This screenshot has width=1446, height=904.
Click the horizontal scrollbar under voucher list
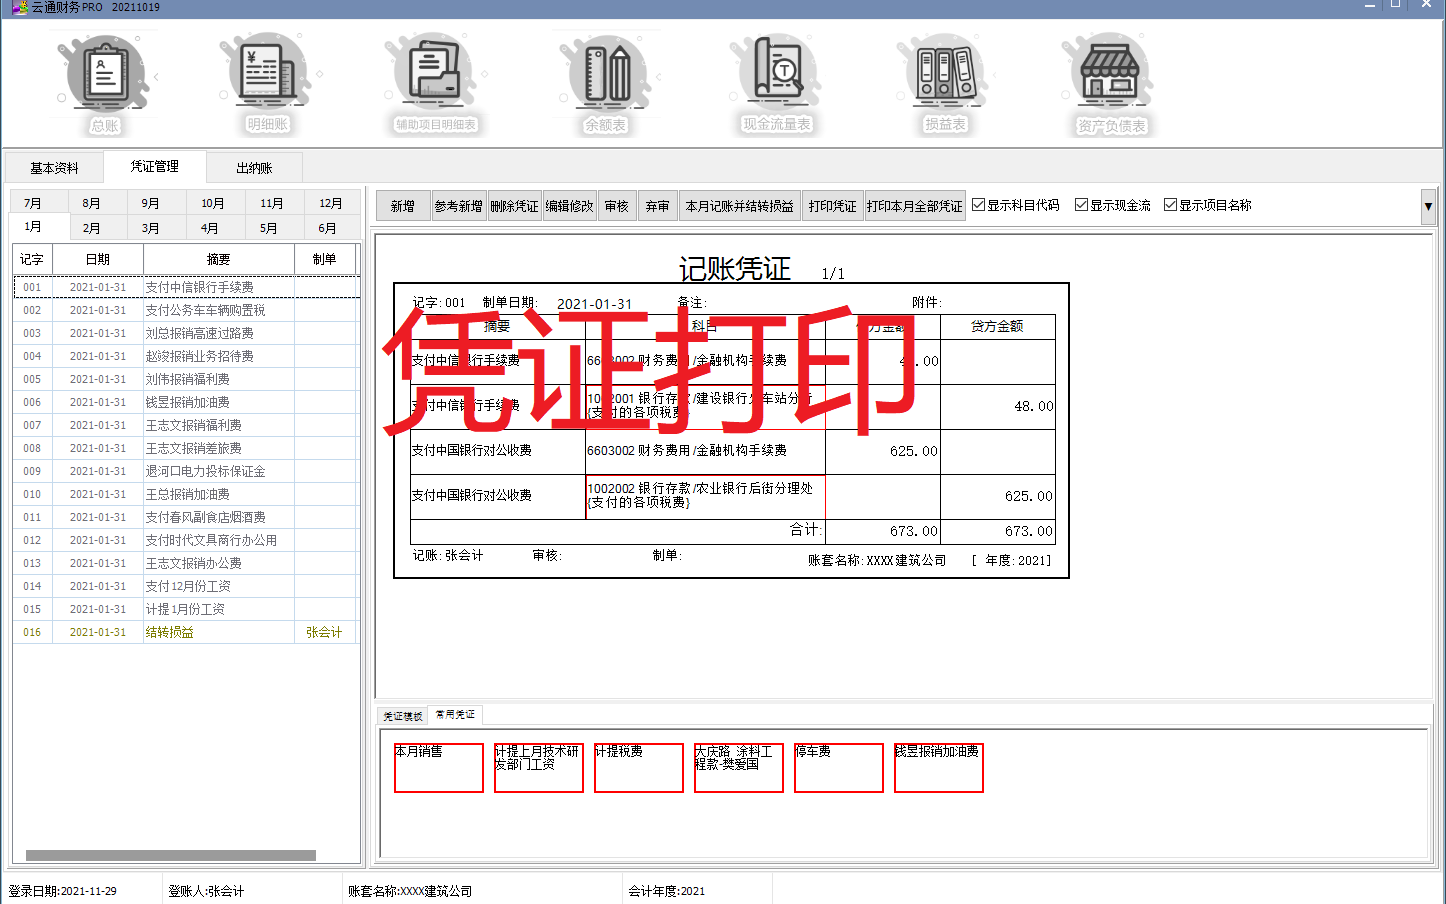[x=170, y=855]
